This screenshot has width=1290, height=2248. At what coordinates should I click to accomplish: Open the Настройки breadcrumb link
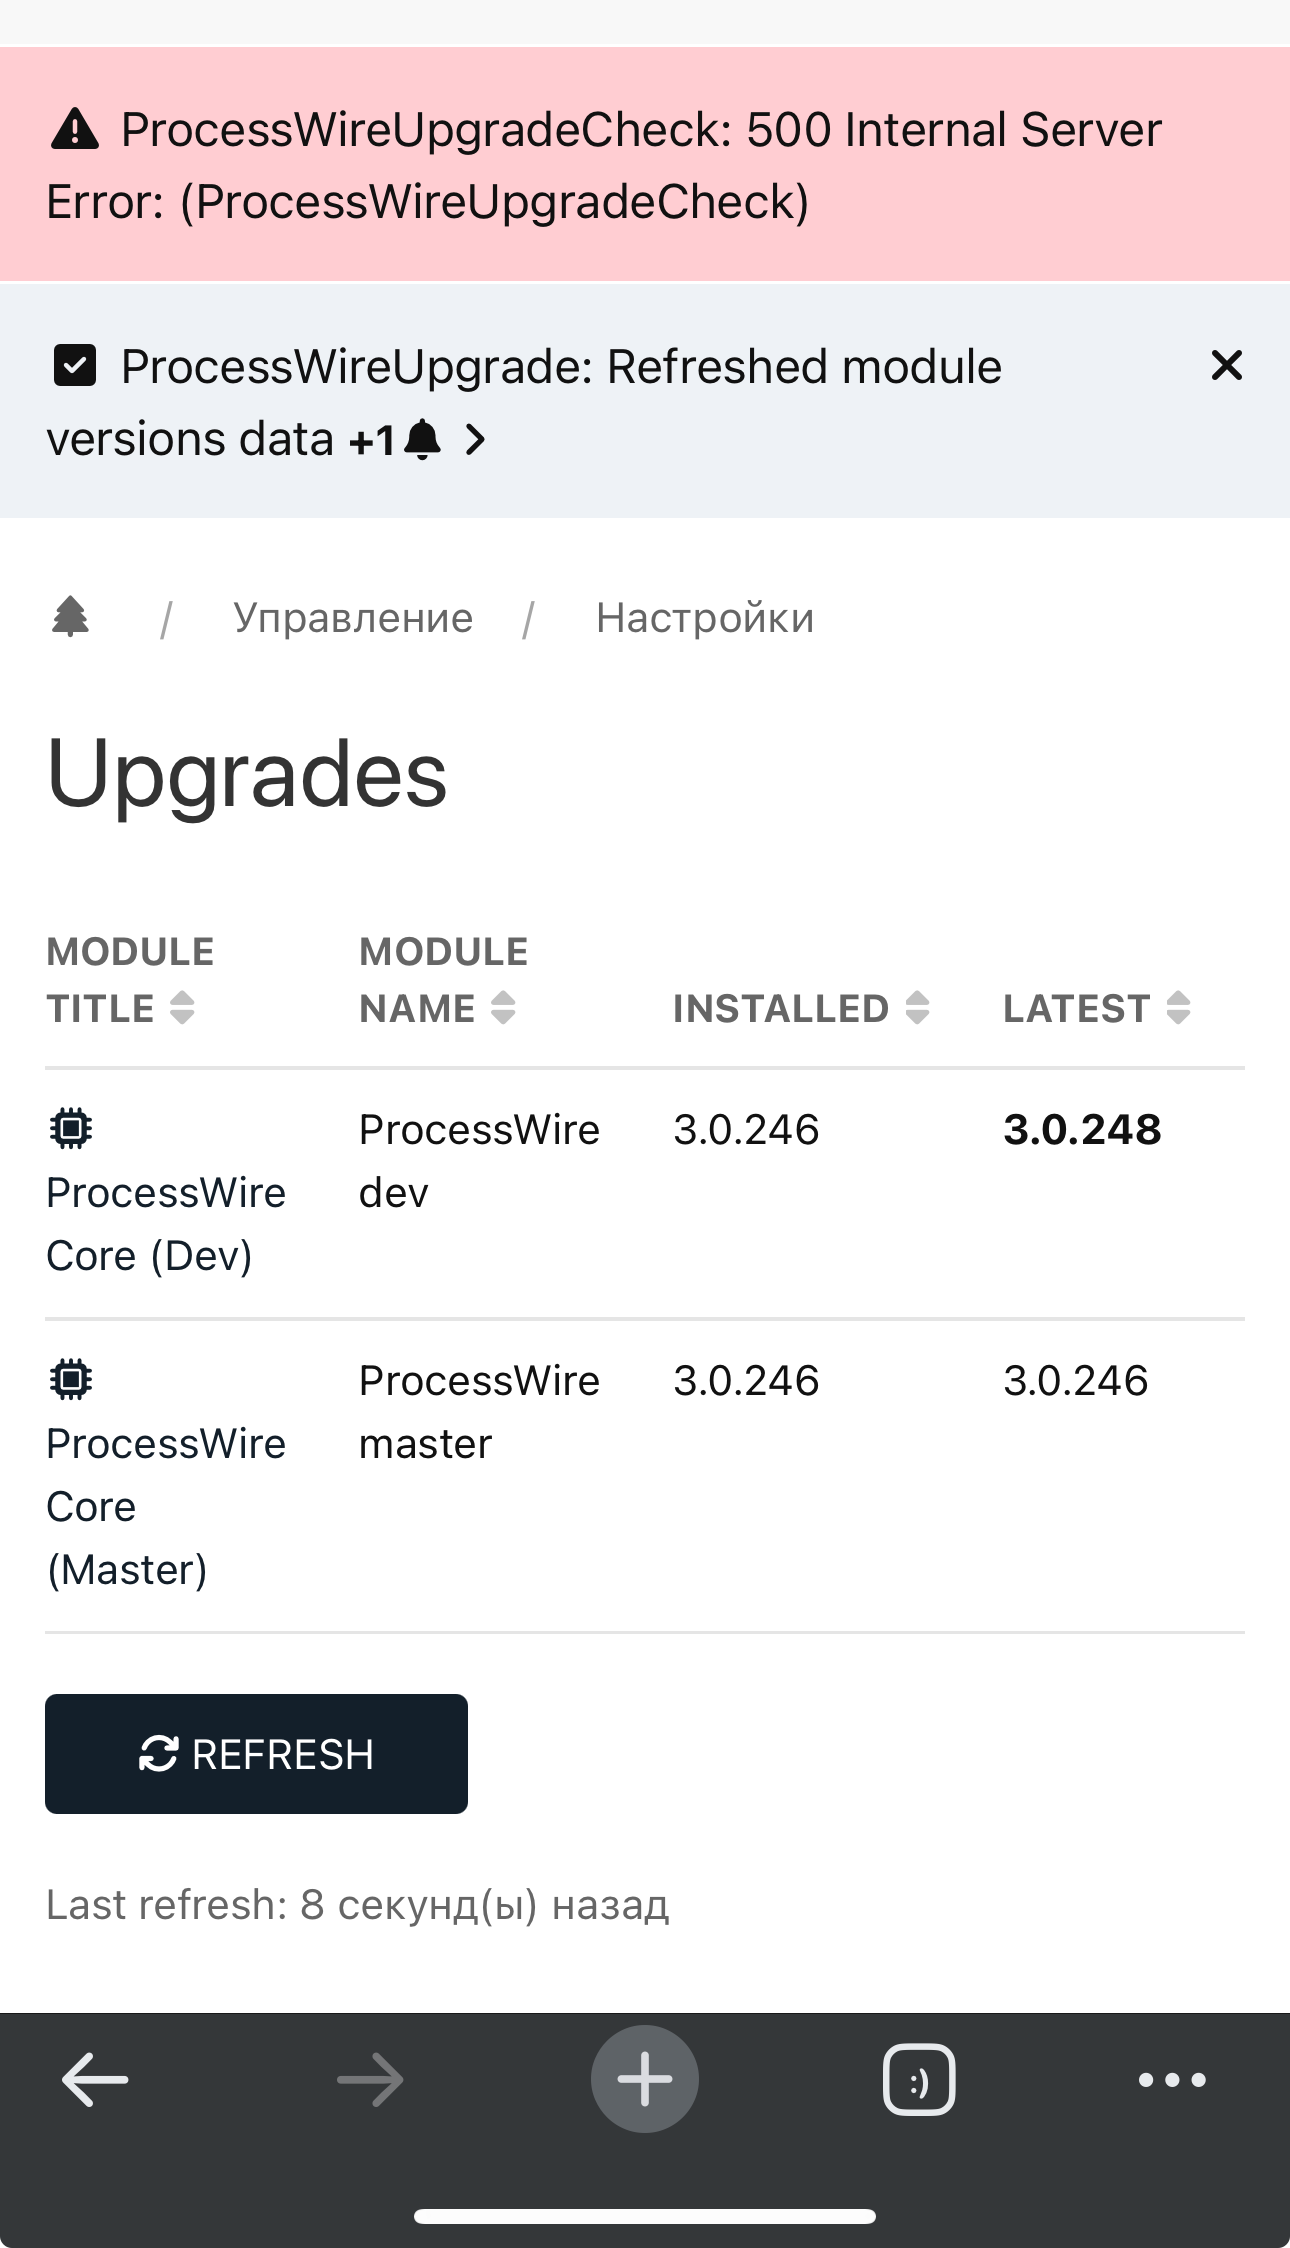pyautogui.click(x=705, y=618)
